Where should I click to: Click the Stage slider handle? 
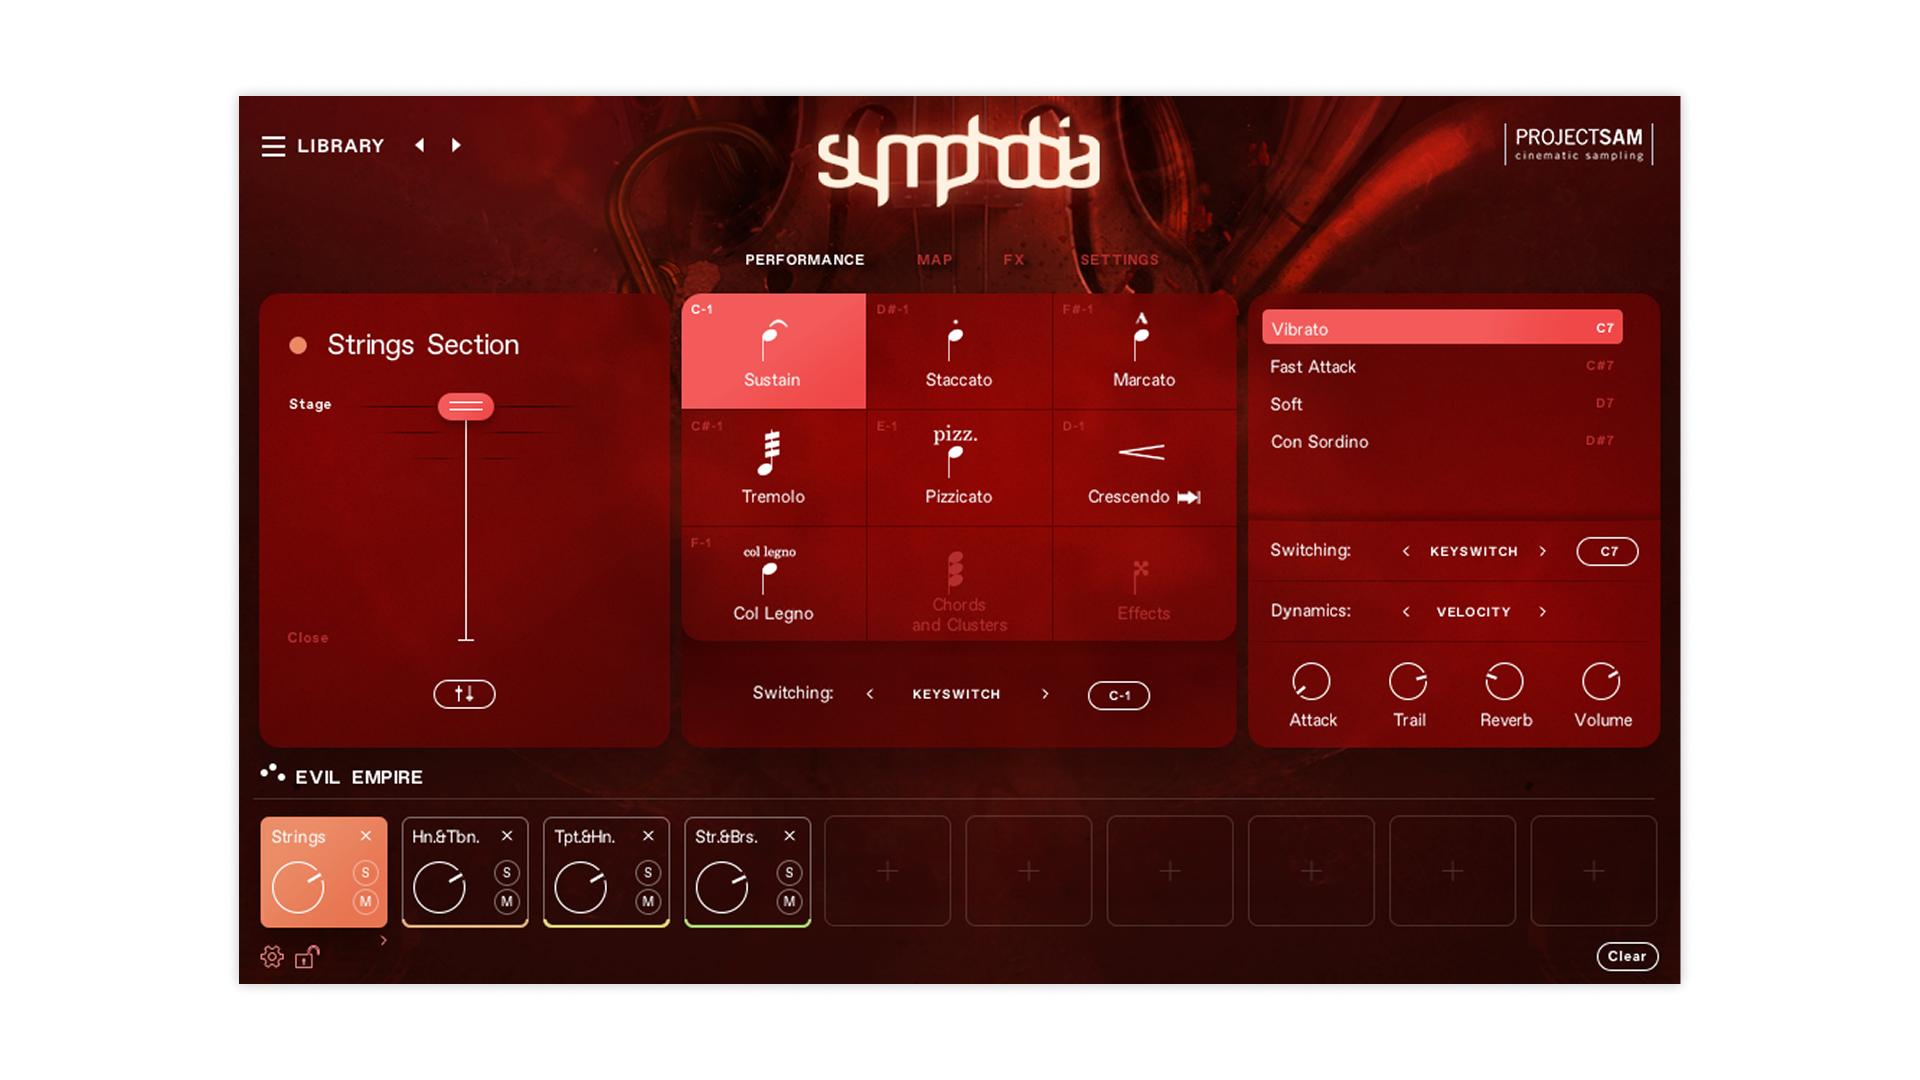coord(466,406)
